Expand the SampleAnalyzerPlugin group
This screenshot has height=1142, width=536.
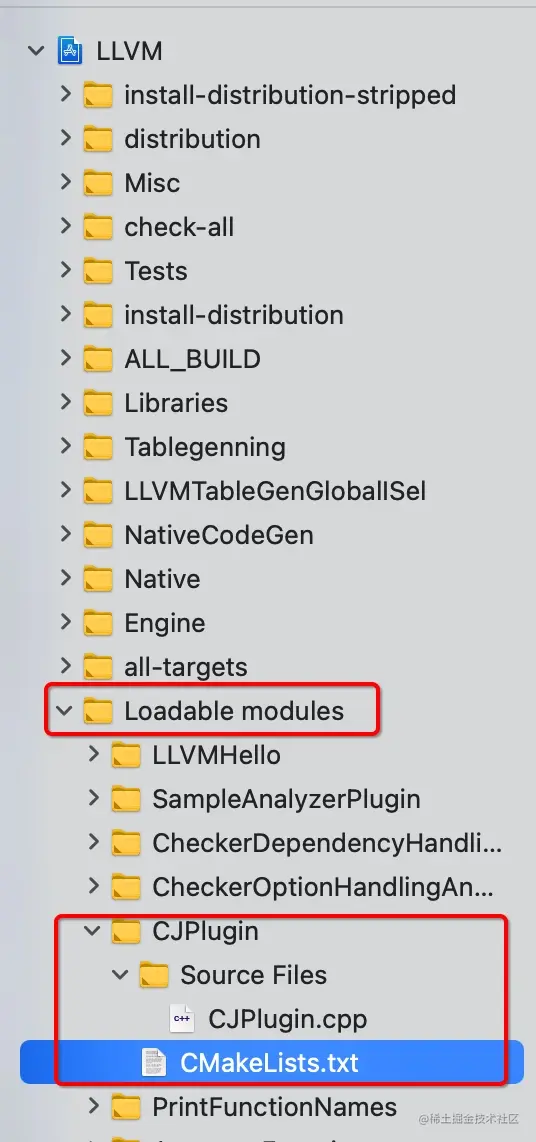(x=93, y=798)
